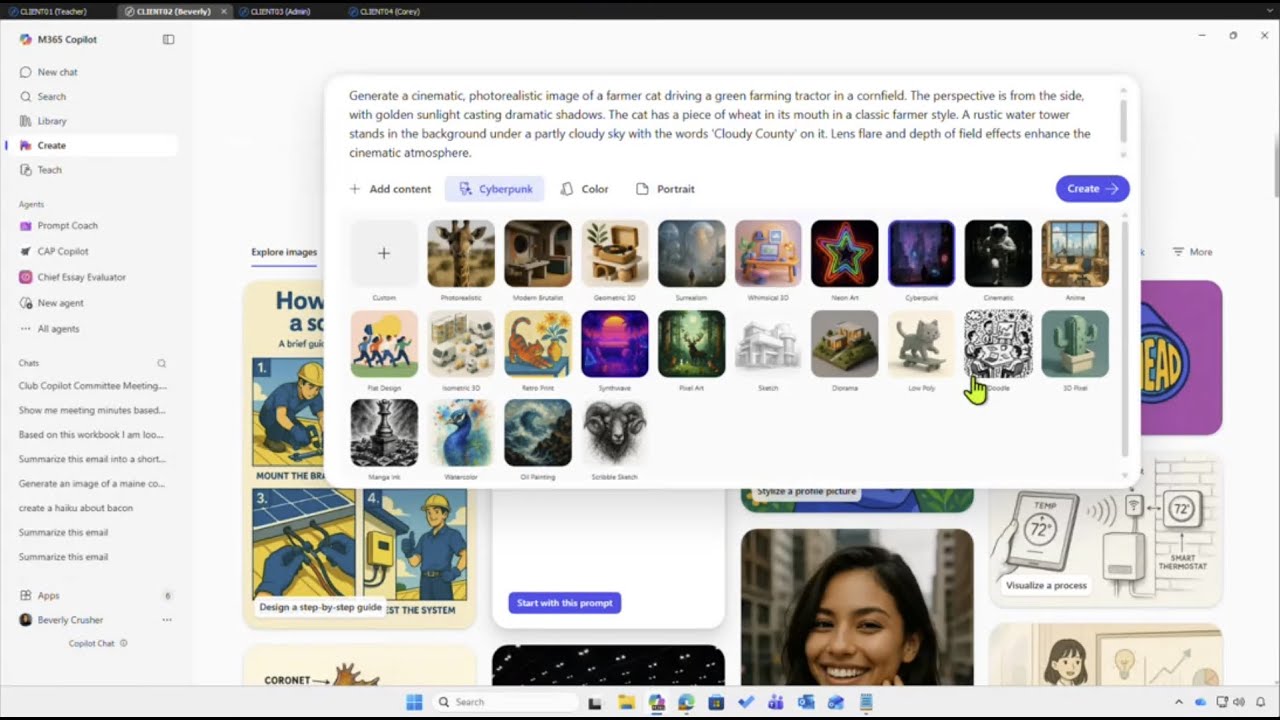Select the Isometric 3D style
The image size is (1280, 720).
[x=461, y=343]
